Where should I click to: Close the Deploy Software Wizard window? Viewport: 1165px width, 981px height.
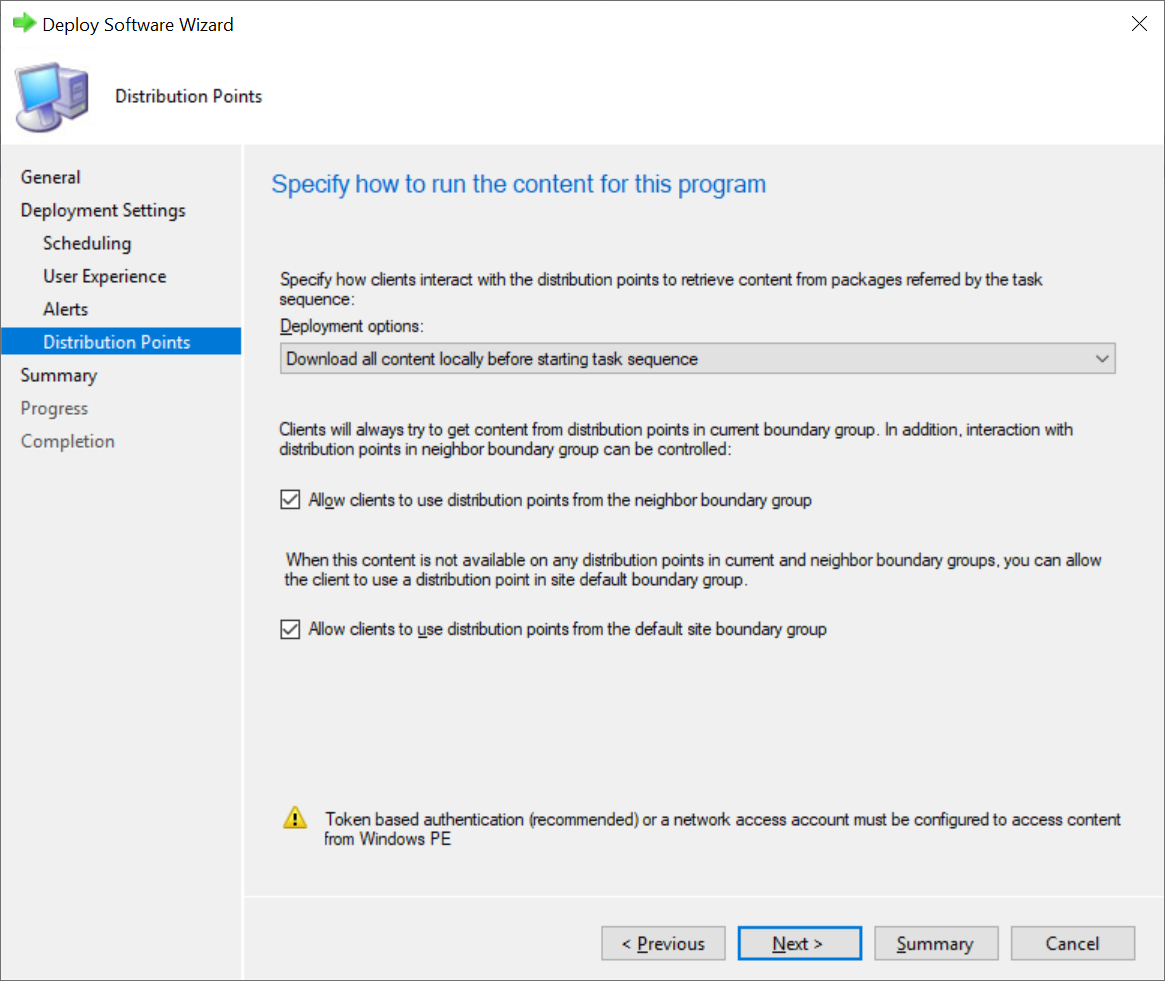1138,24
